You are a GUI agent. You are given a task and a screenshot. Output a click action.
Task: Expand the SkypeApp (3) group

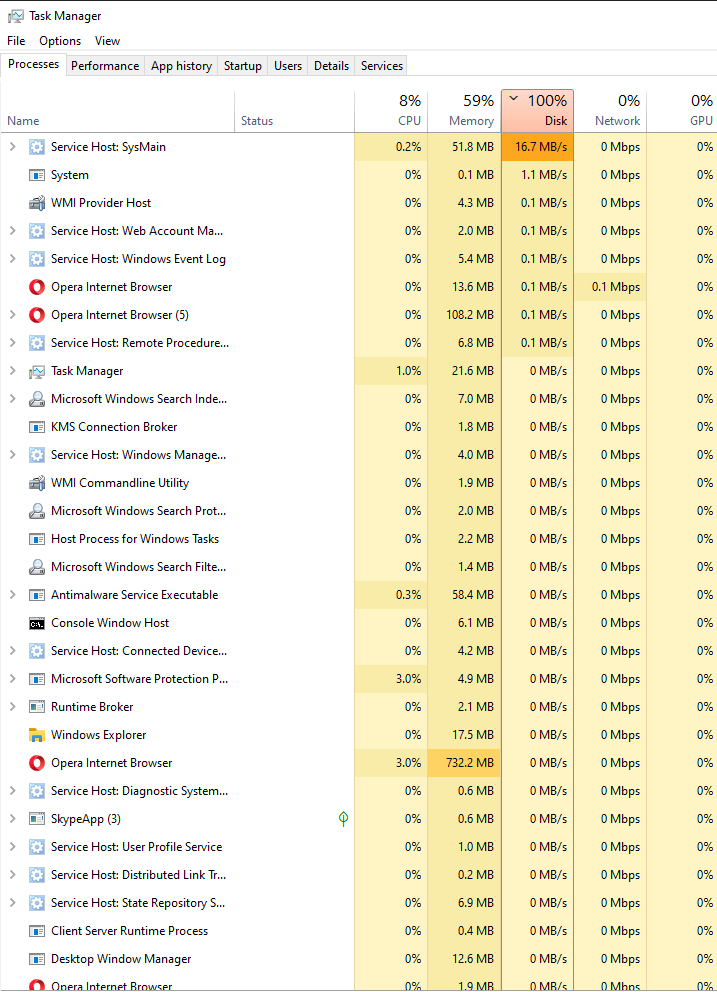13,819
